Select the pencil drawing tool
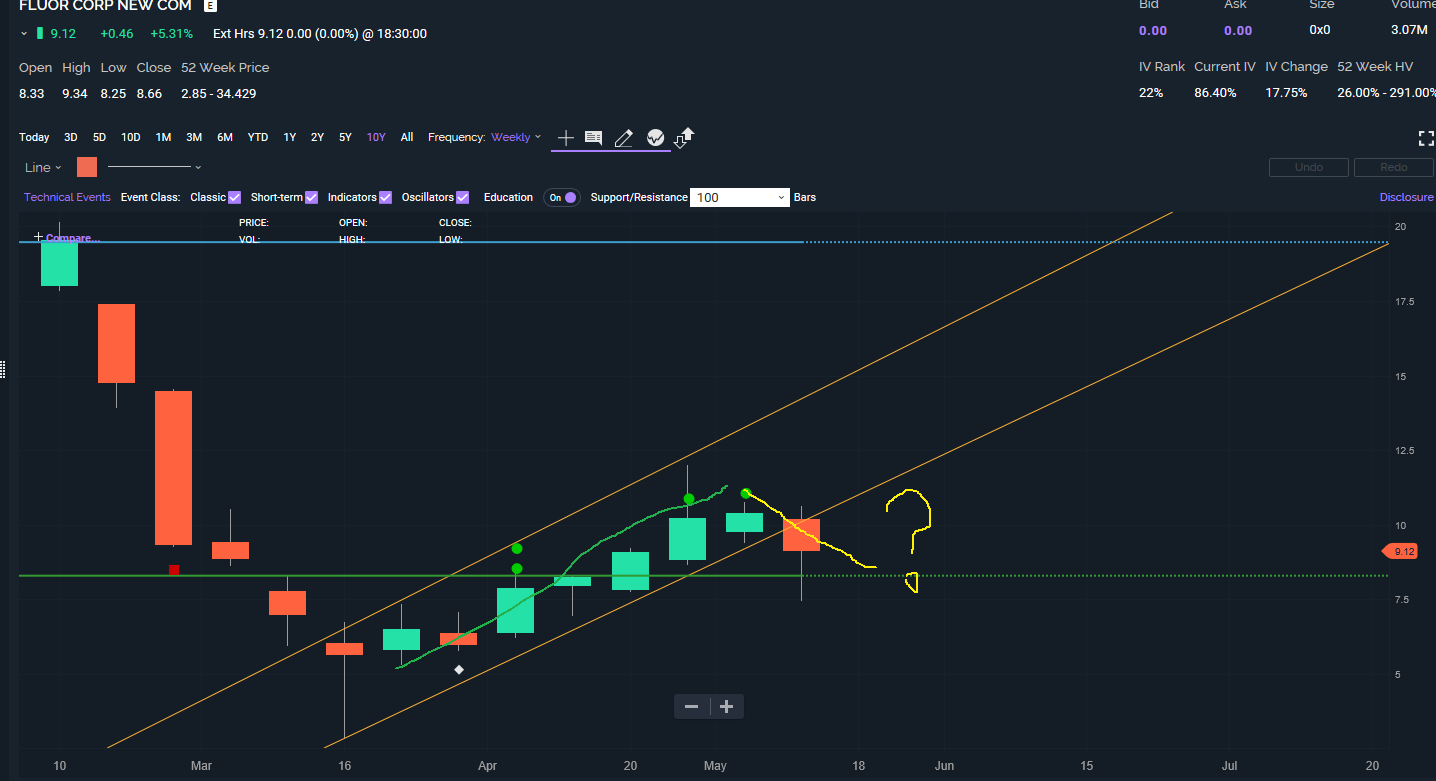The height and width of the screenshot is (781, 1436). click(624, 138)
